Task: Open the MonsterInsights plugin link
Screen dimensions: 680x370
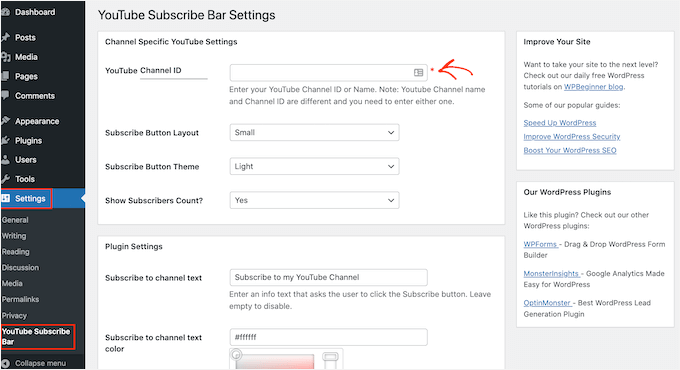Action: pos(551,274)
